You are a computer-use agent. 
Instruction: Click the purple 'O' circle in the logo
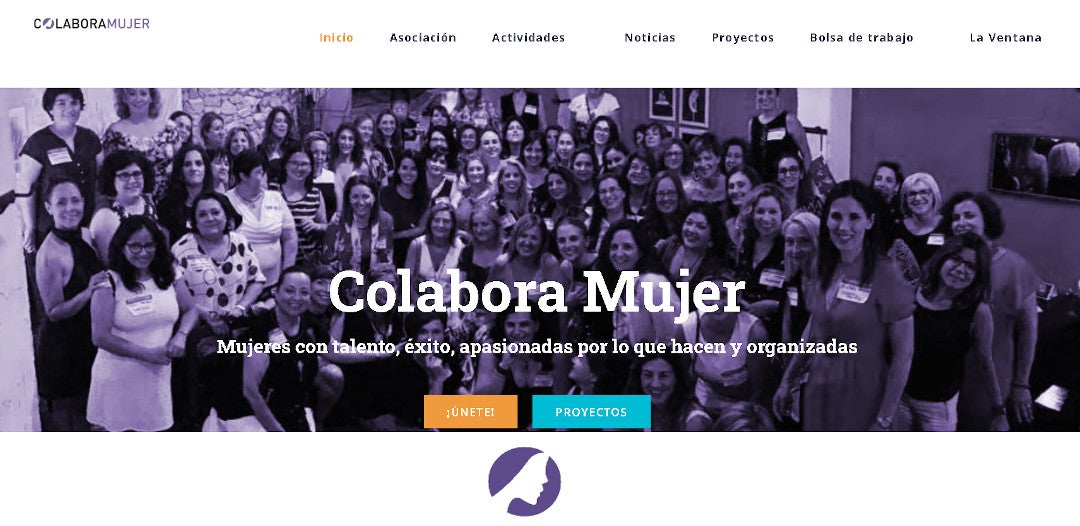coord(47,23)
